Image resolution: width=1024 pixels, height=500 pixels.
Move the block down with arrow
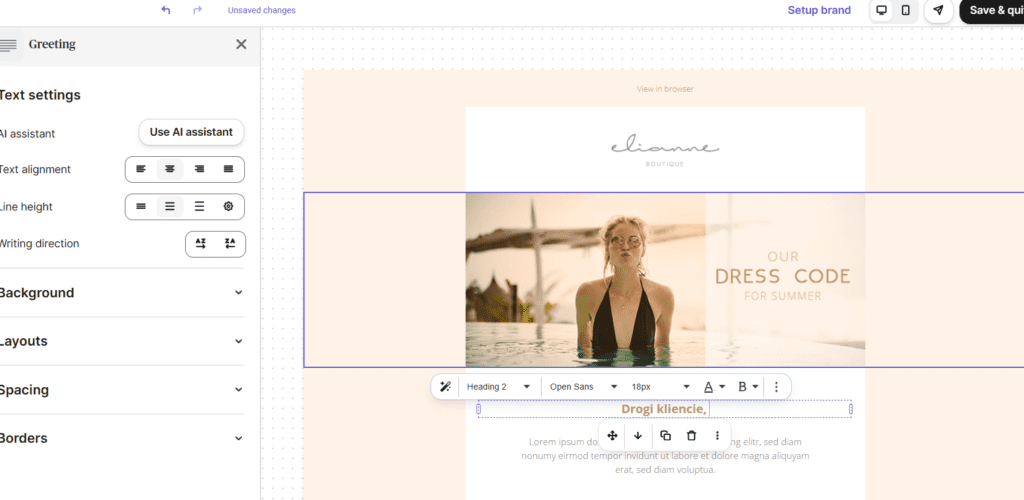point(638,436)
